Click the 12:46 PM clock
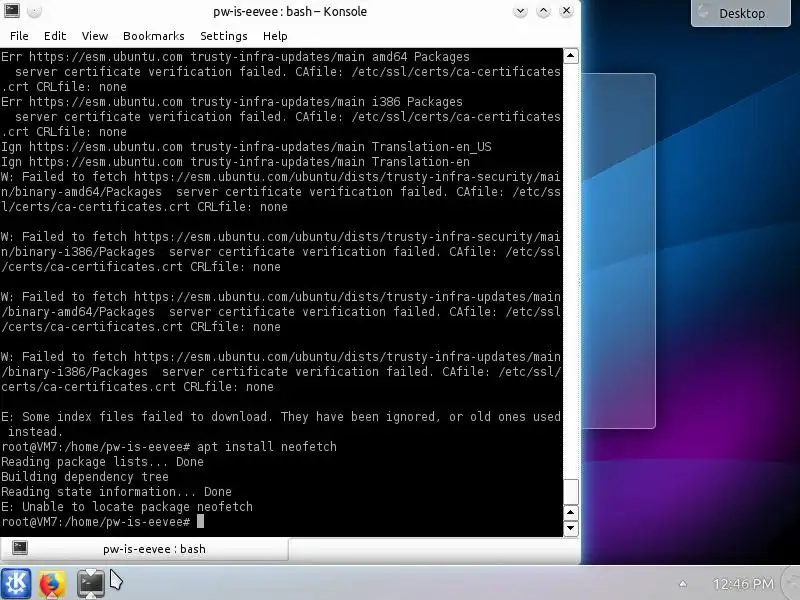This screenshot has width=800, height=600. pyautogui.click(x=743, y=584)
